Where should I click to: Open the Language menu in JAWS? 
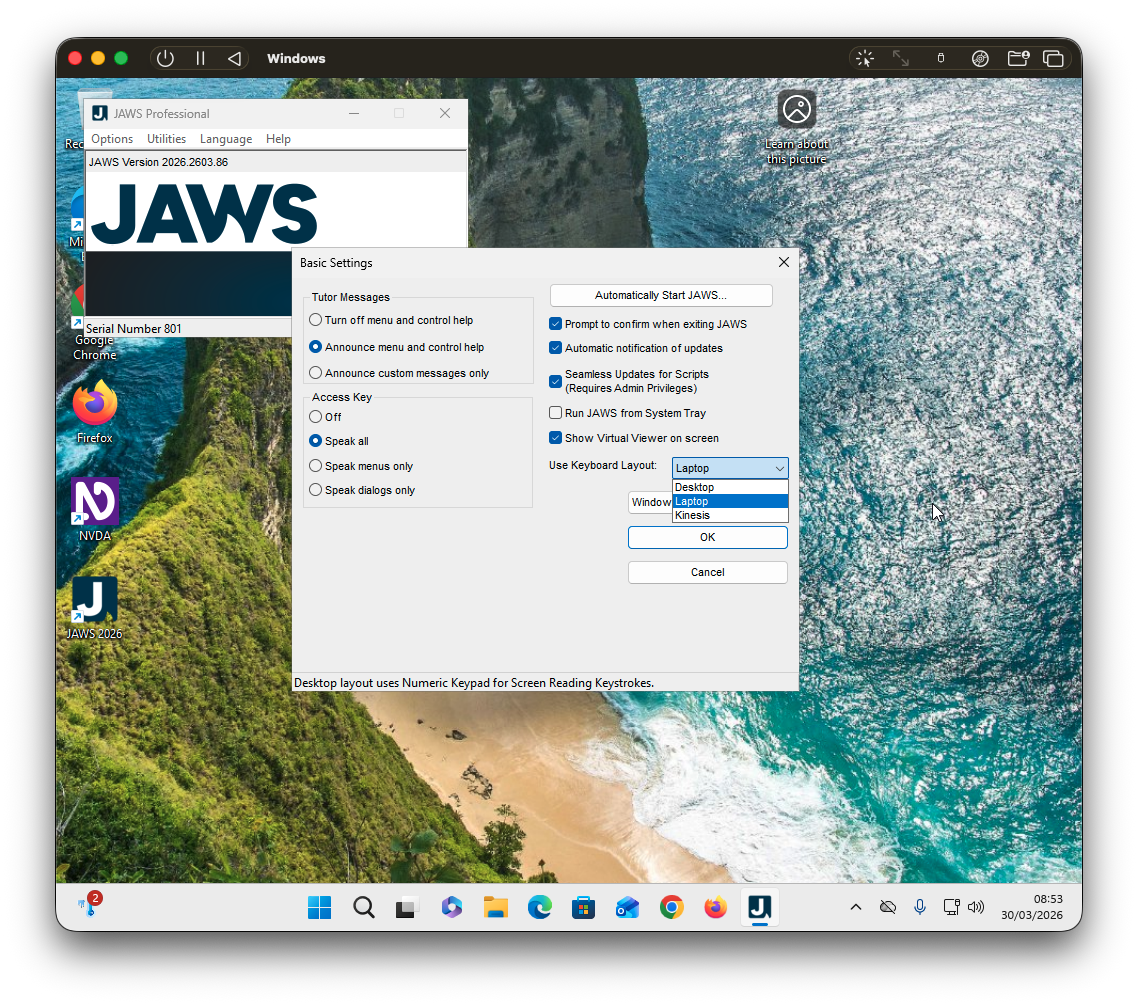point(226,139)
